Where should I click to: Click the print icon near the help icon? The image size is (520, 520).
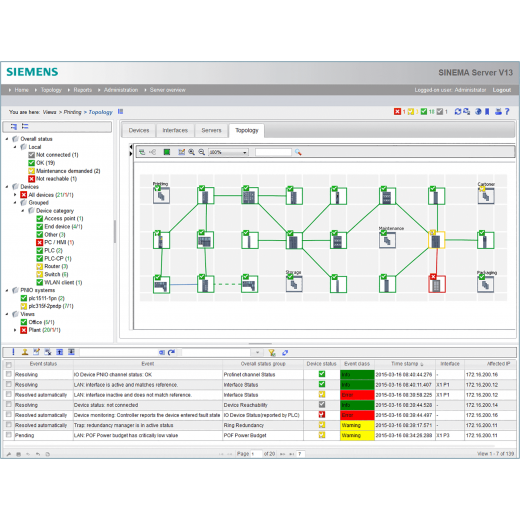[x=498, y=112]
